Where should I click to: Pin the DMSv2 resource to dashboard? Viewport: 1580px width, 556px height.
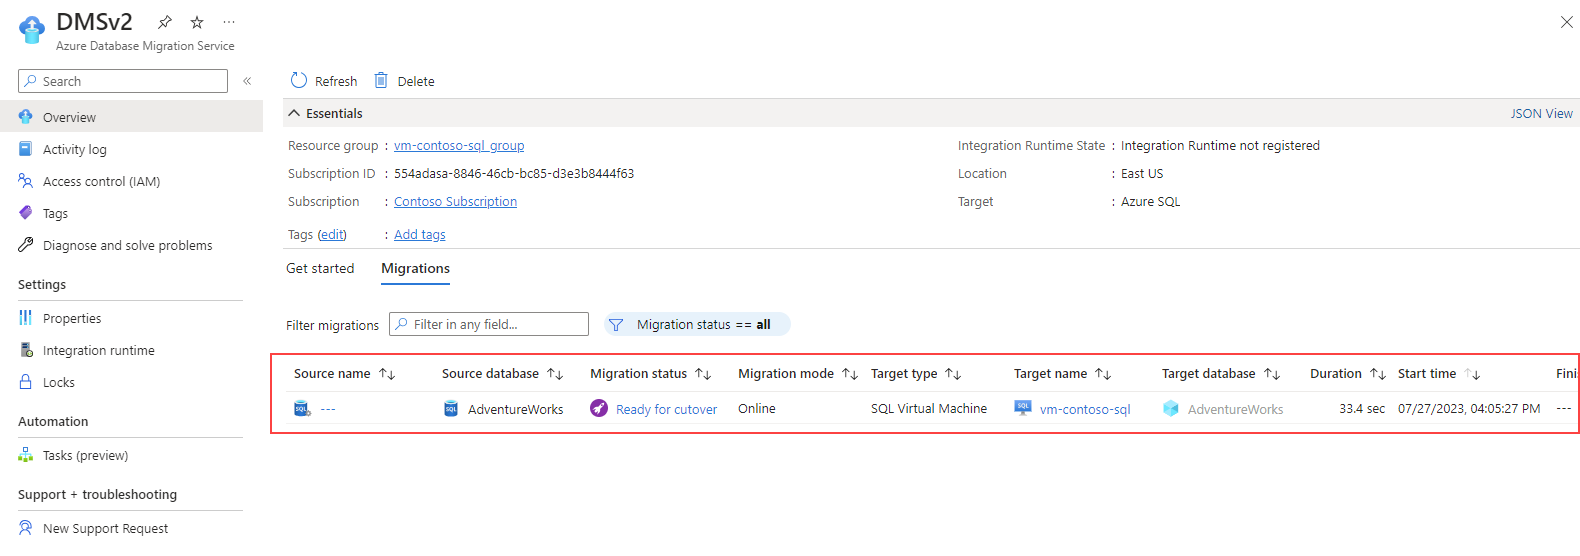point(165,22)
